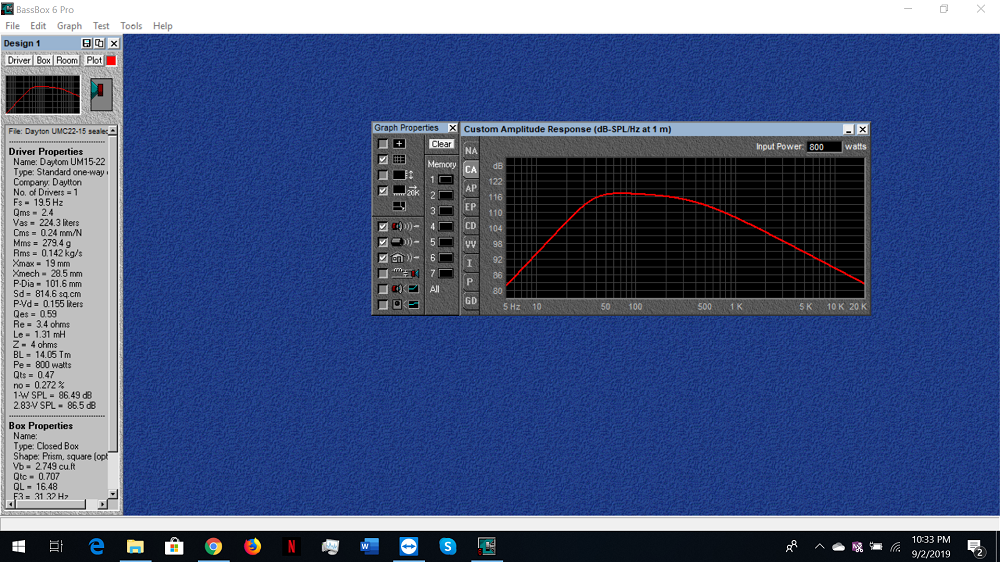The image size is (1000, 562).
Task: Click the Input Power field
Action: (x=824, y=147)
